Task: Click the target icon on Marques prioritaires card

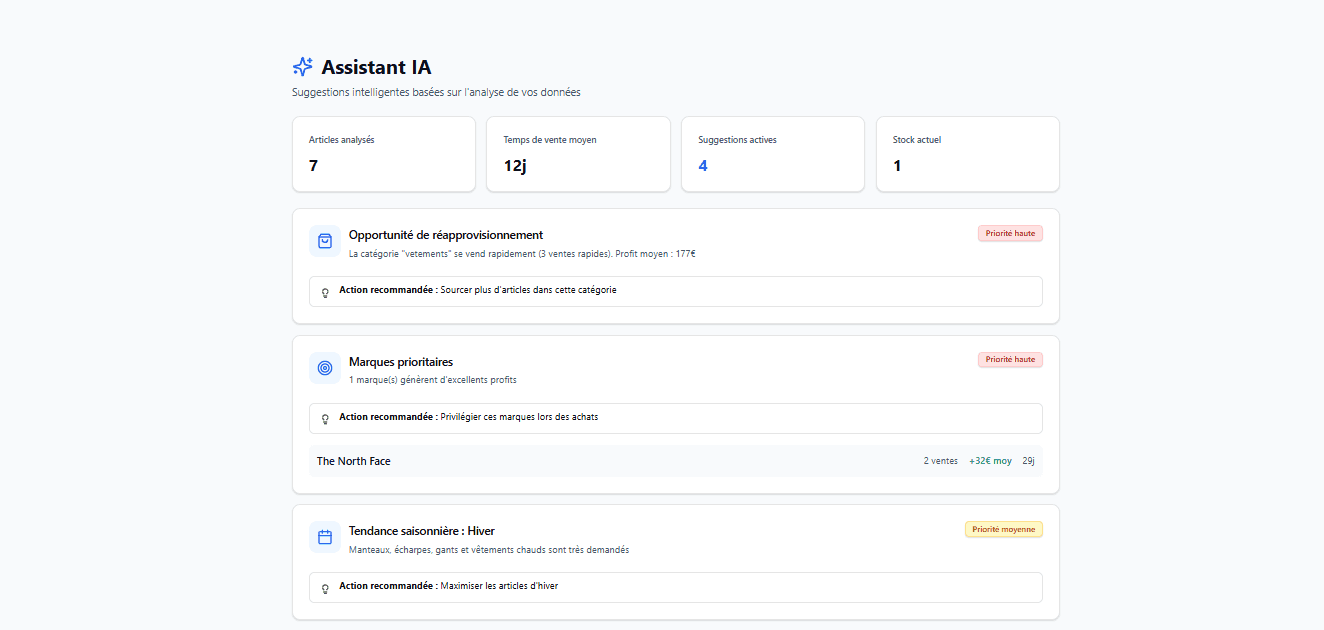Action: click(x=324, y=368)
